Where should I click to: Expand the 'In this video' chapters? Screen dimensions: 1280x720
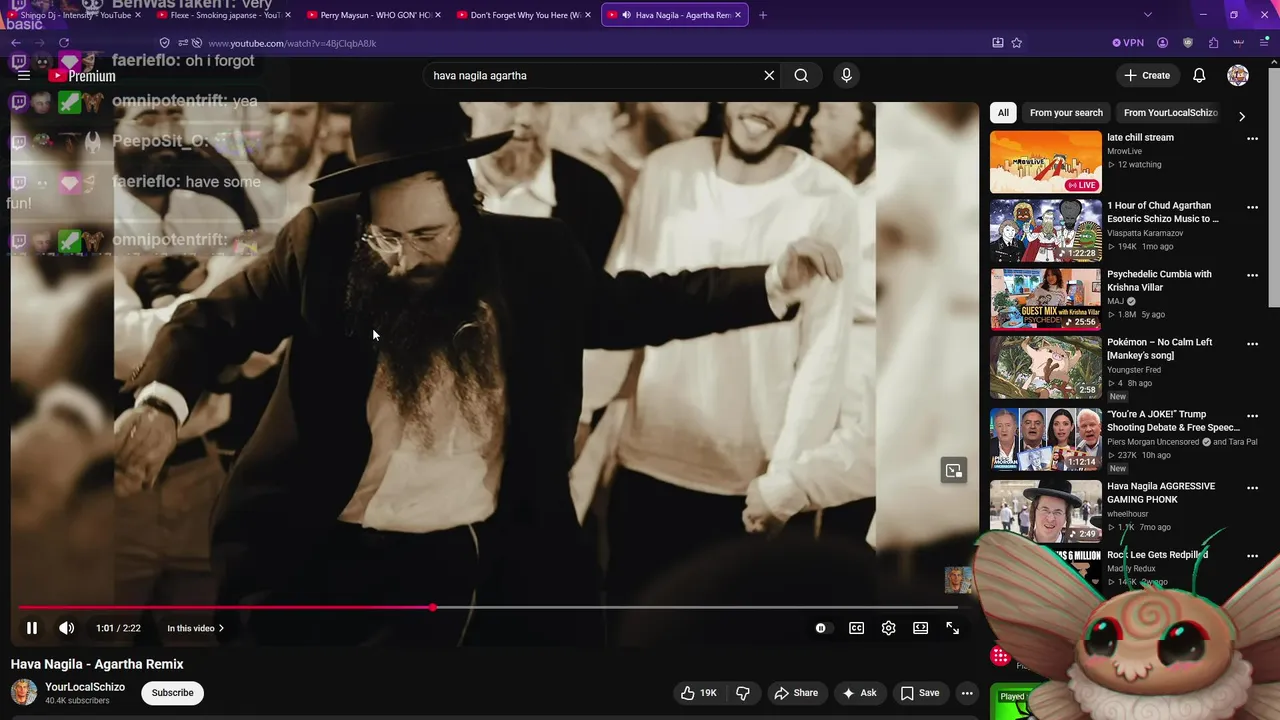(195, 628)
